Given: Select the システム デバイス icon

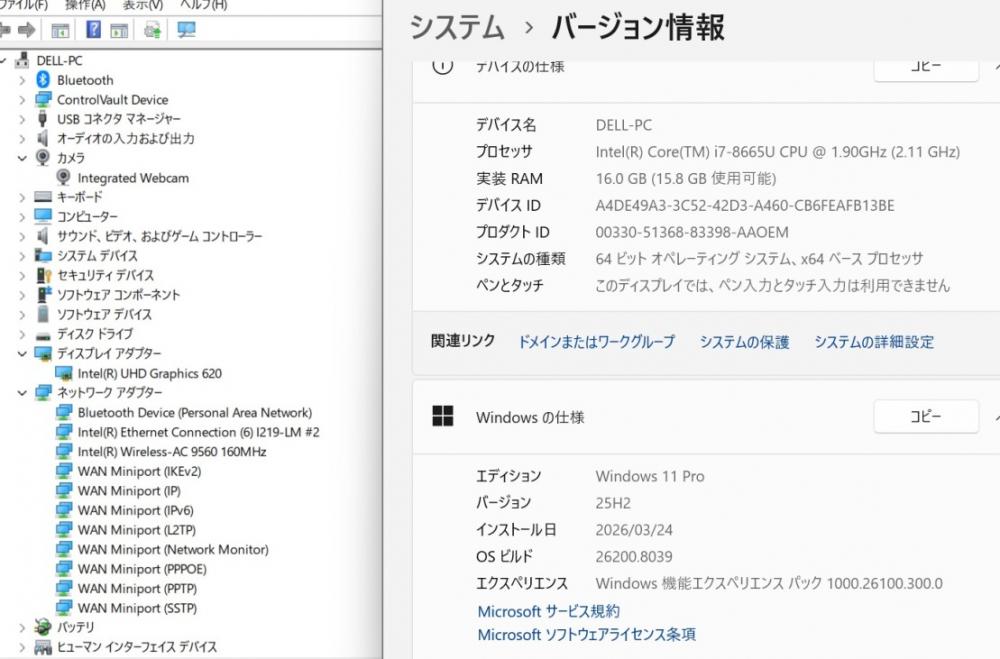Looking at the screenshot, I should click(43, 255).
